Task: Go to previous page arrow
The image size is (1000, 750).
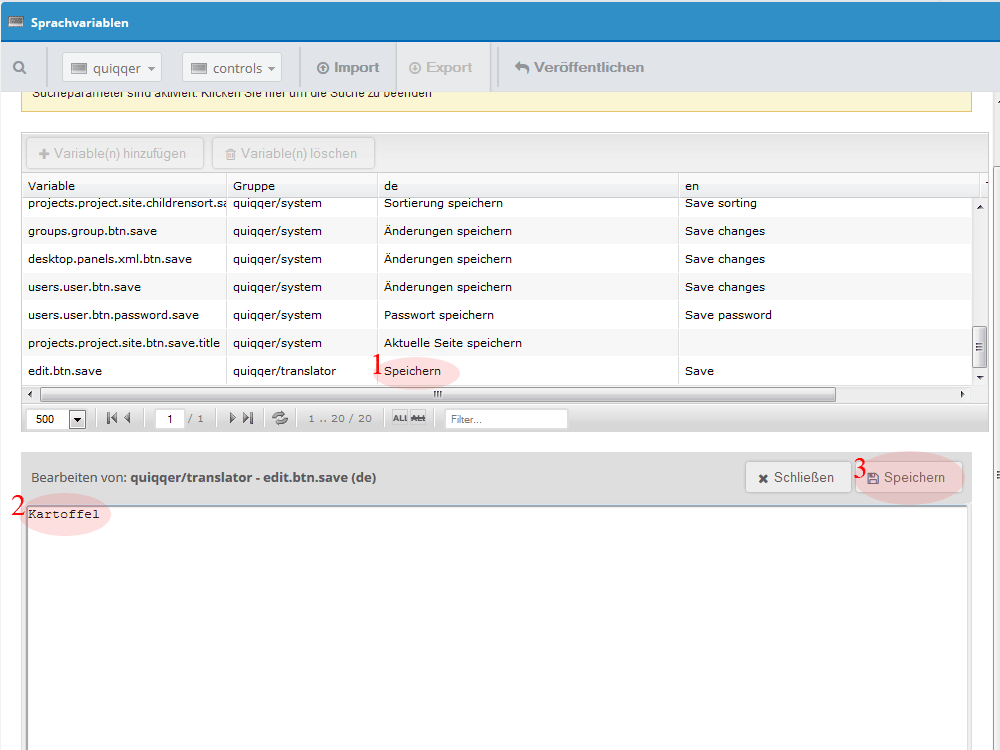Action: point(128,418)
